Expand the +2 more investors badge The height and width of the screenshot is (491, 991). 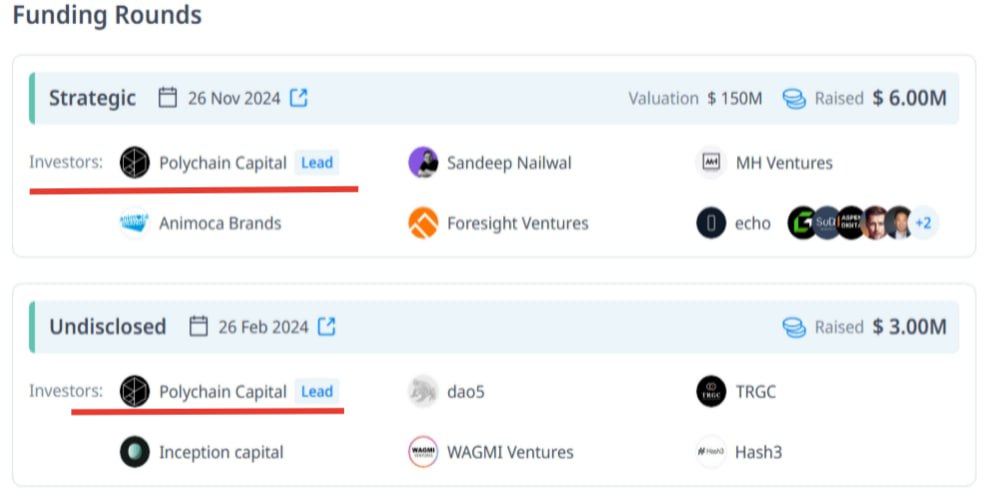tap(923, 223)
